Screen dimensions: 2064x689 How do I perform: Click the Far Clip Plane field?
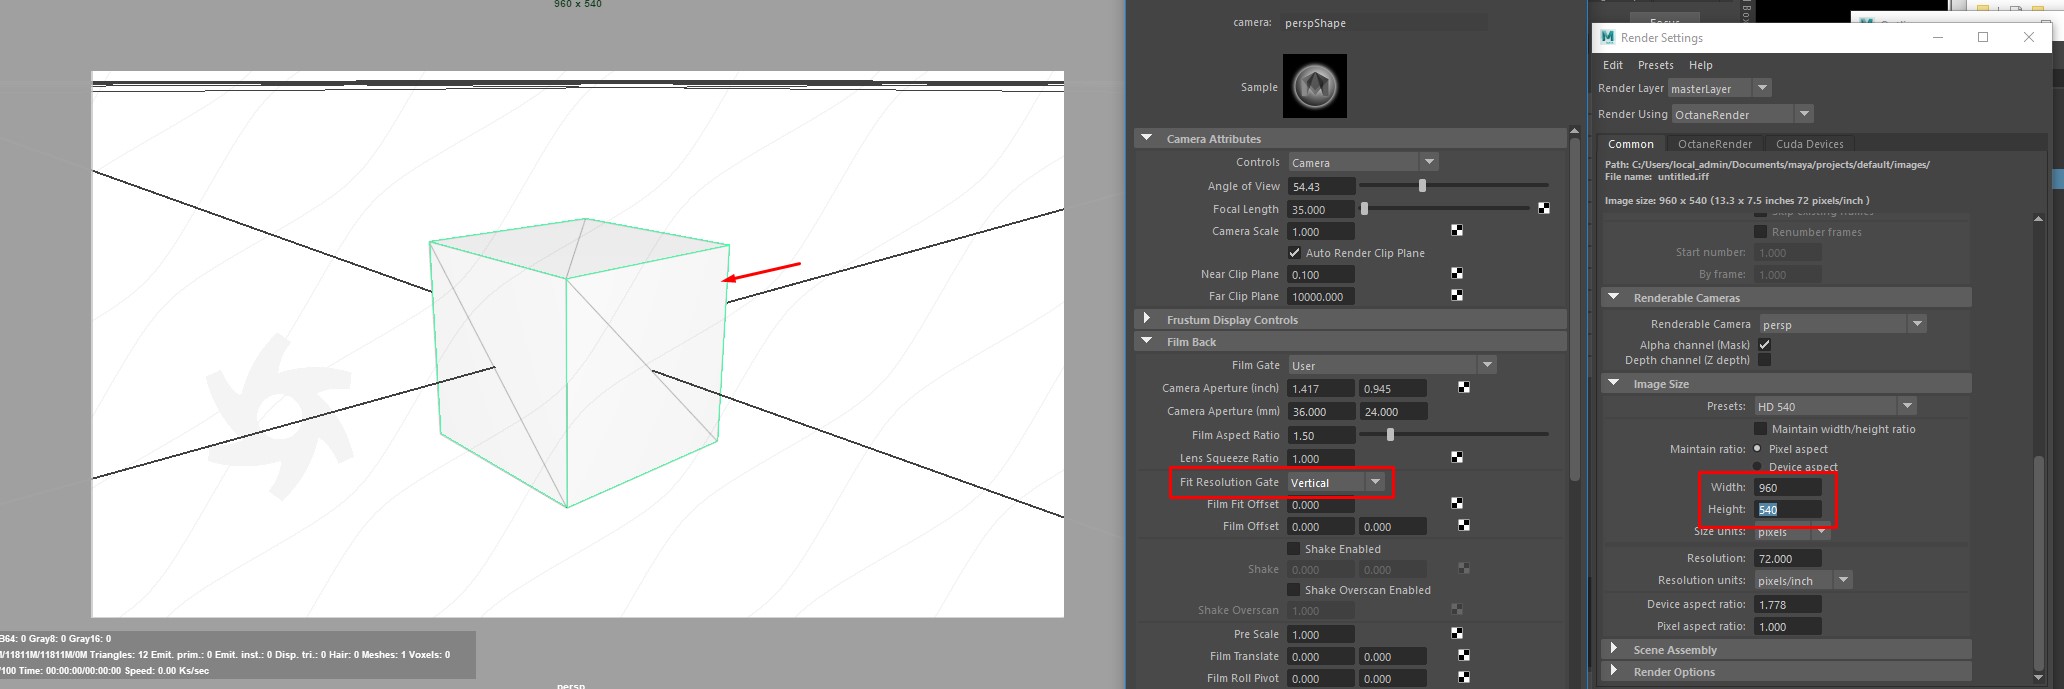tap(1321, 296)
